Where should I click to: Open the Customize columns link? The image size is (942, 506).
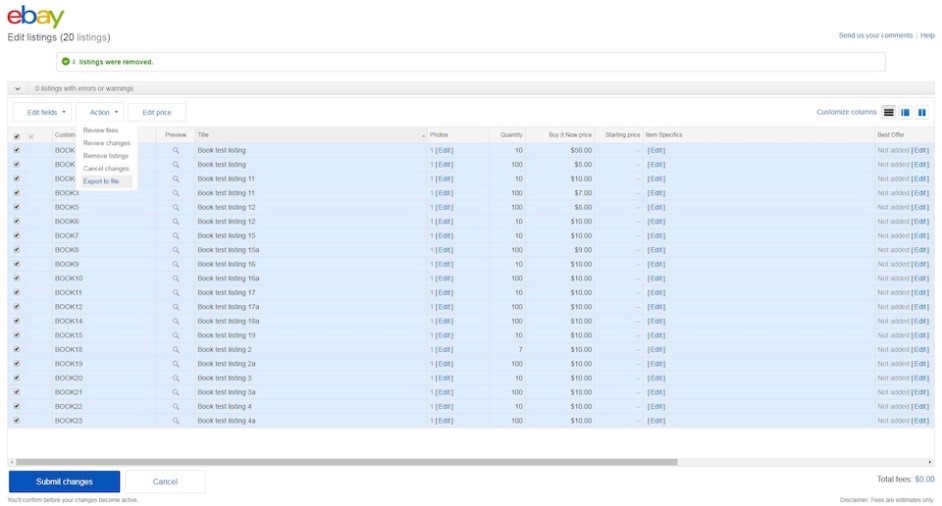point(846,113)
